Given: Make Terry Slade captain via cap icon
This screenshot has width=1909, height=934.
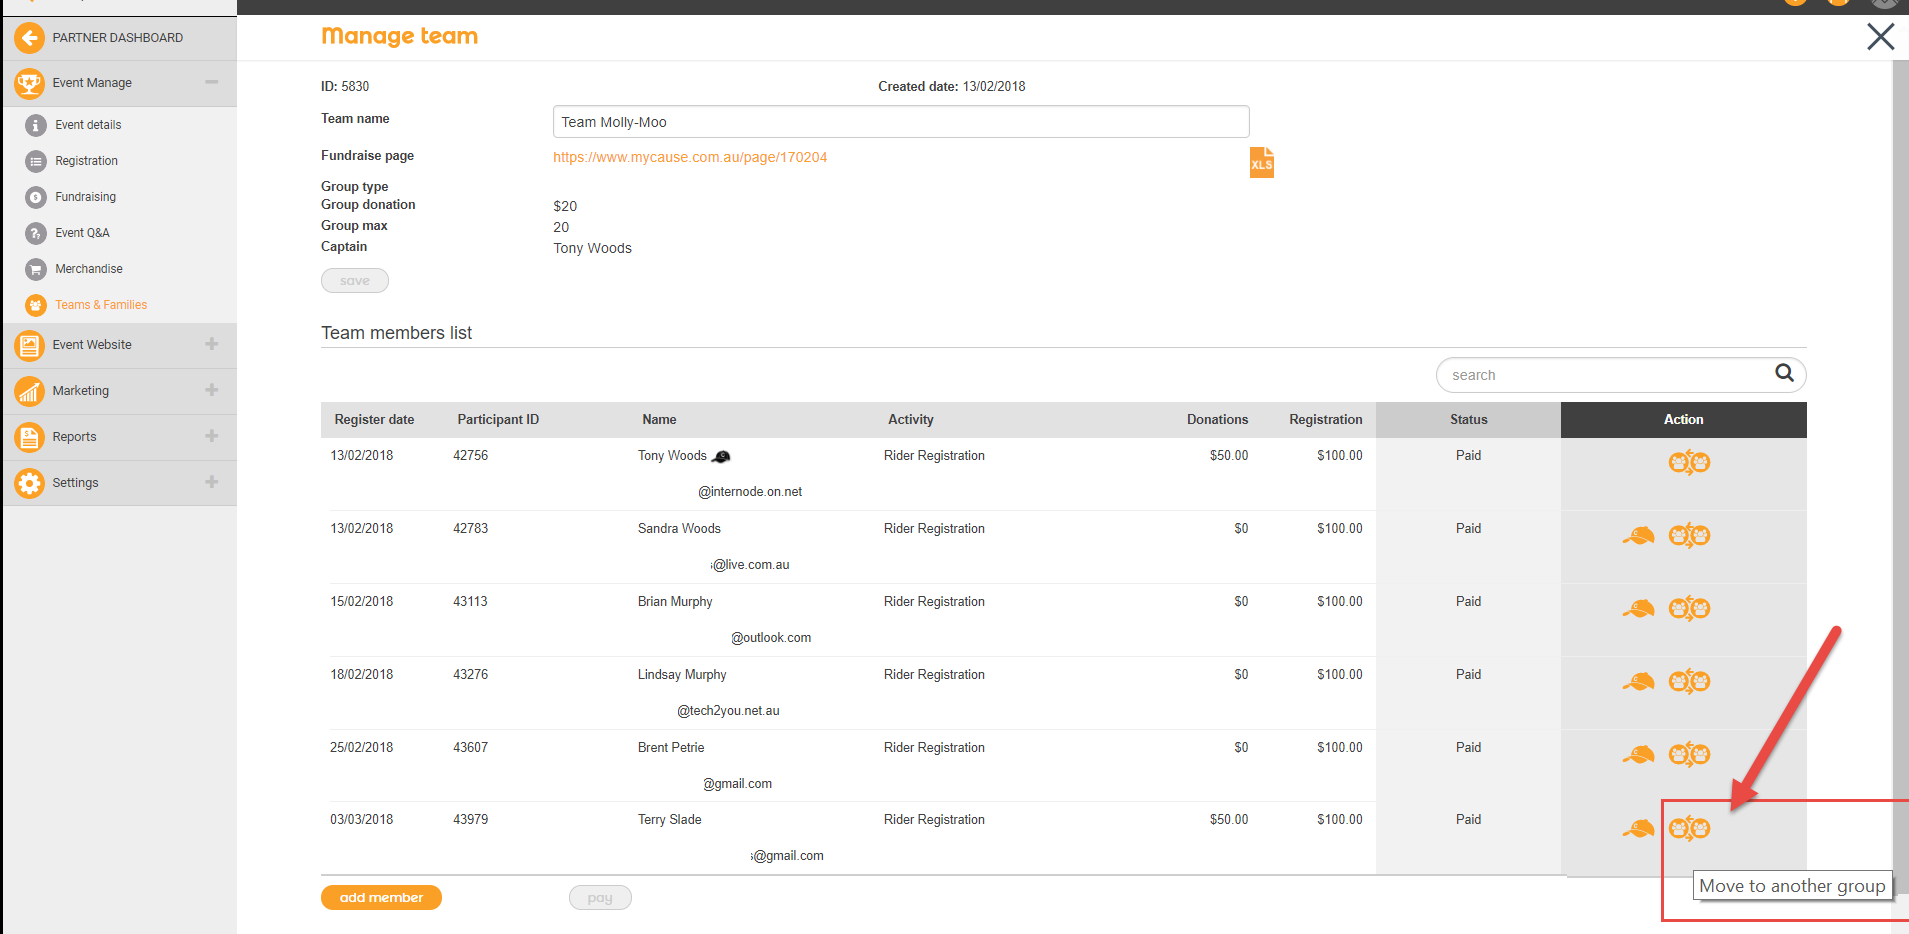Looking at the screenshot, I should (x=1638, y=828).
